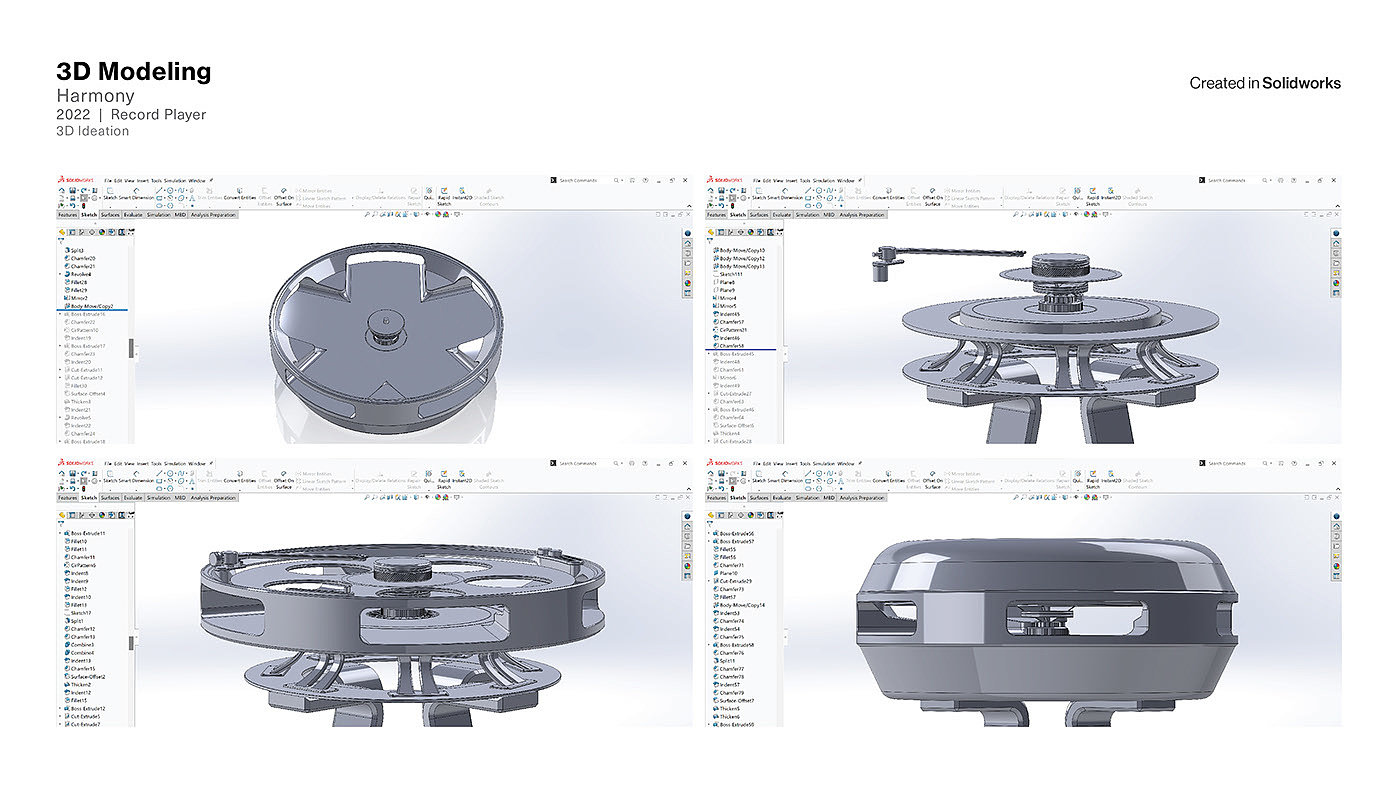
Task: Click the Plane8 feature icon in the tree
Action: click(x=716, y=282)
